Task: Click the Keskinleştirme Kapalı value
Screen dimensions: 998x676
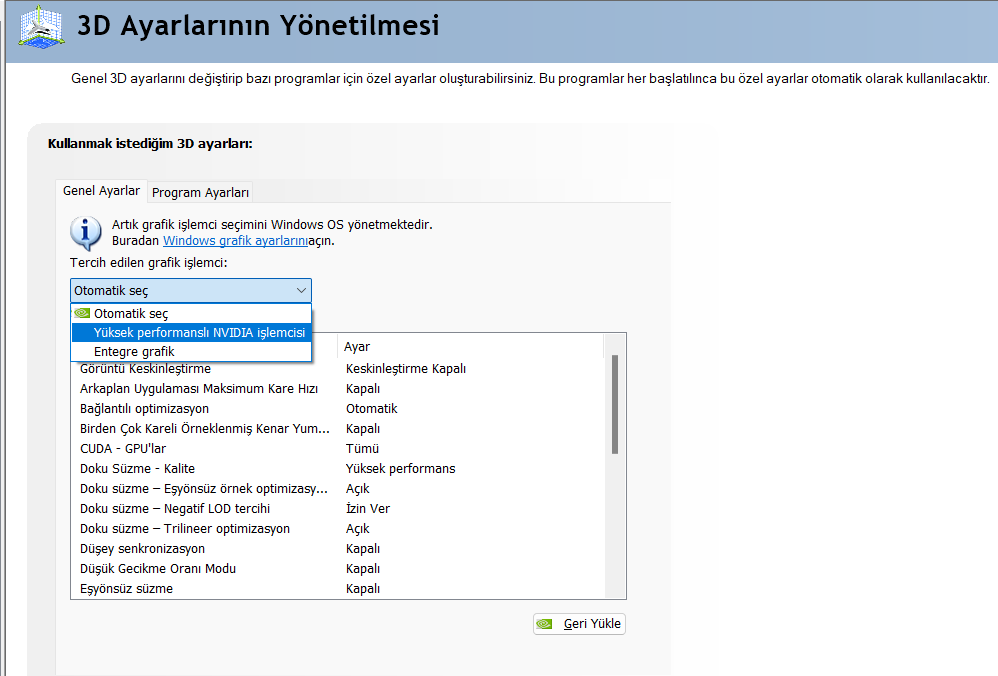Action: click(x=406, y=369)
